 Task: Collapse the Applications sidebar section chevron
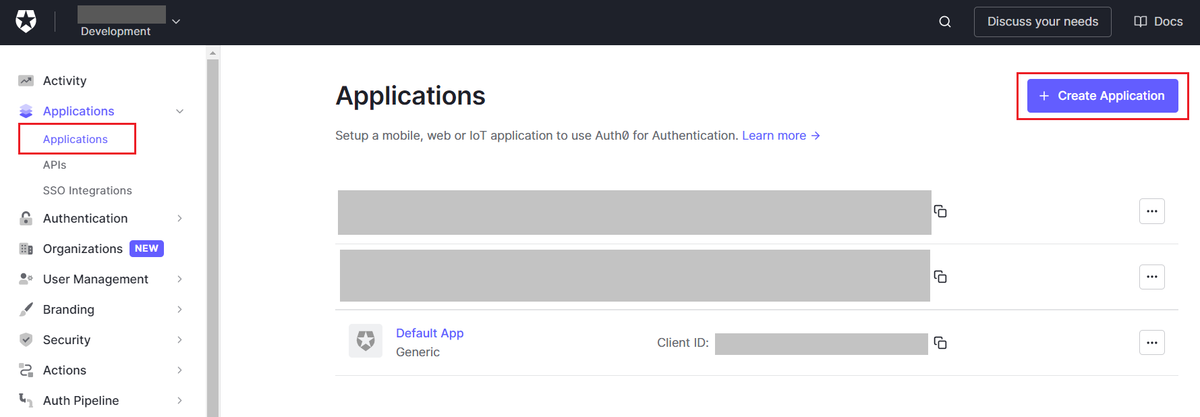tap(180, 111)
